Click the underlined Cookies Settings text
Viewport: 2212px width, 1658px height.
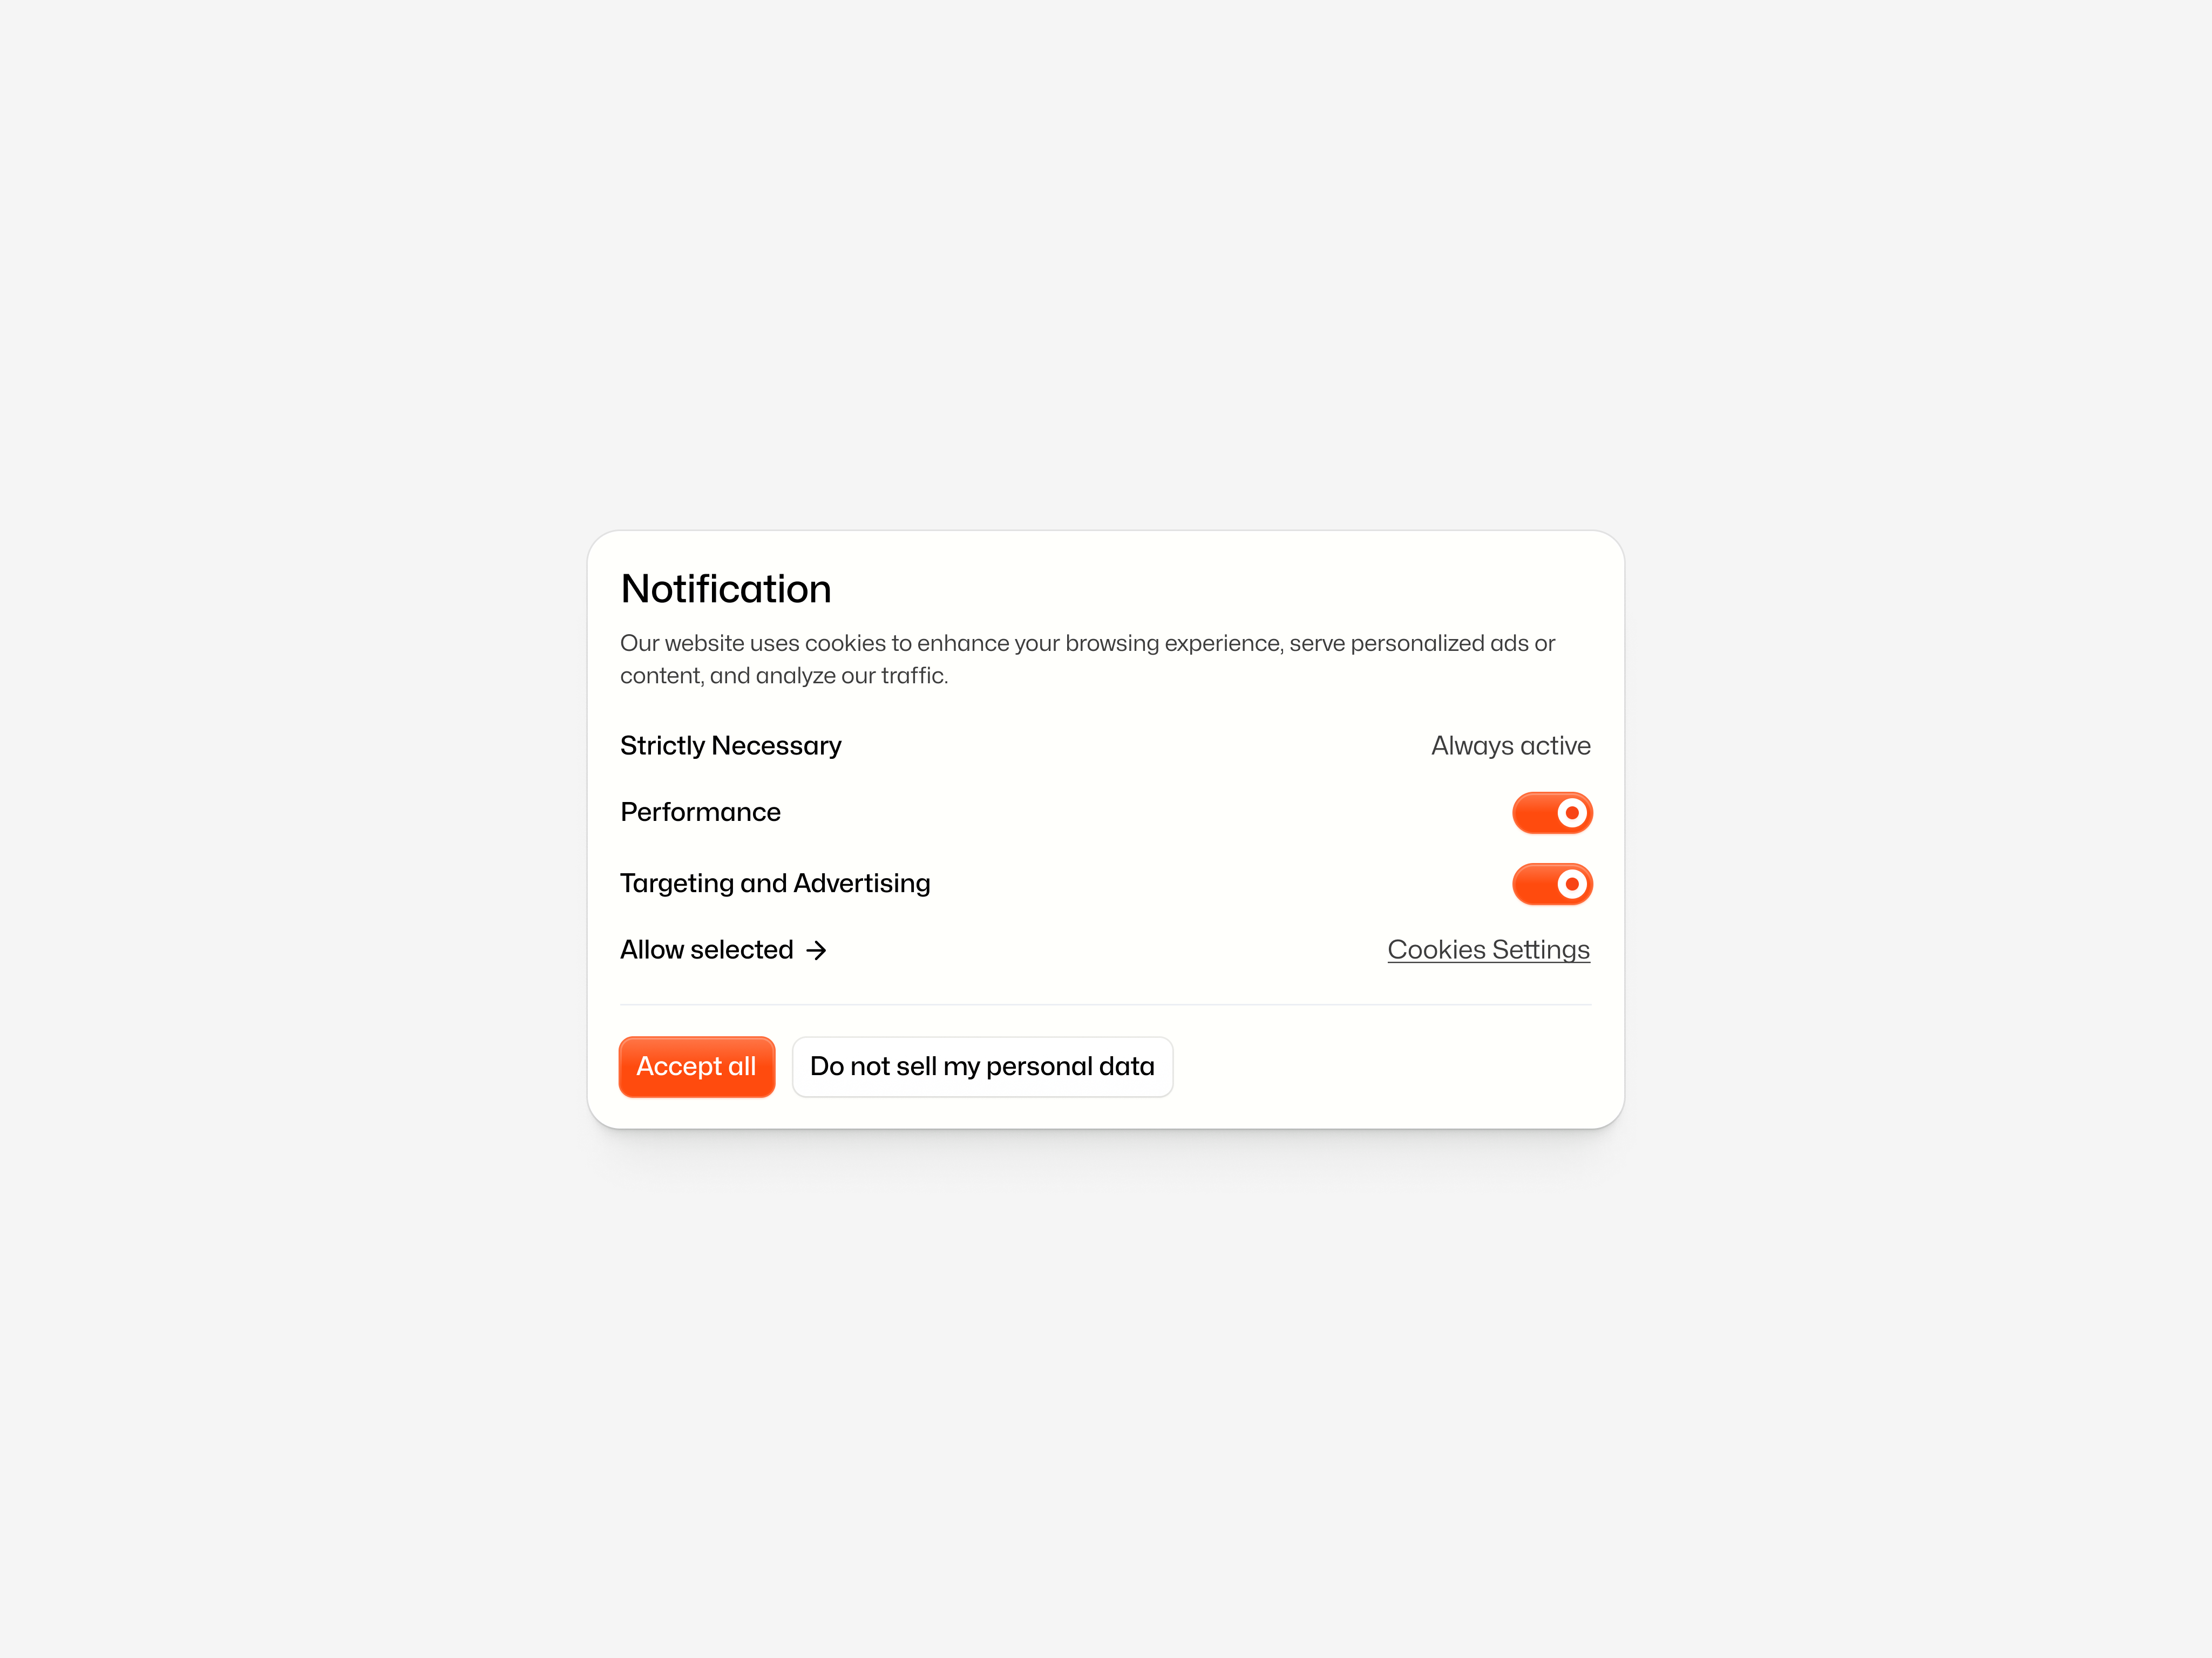pos(1488,950)
